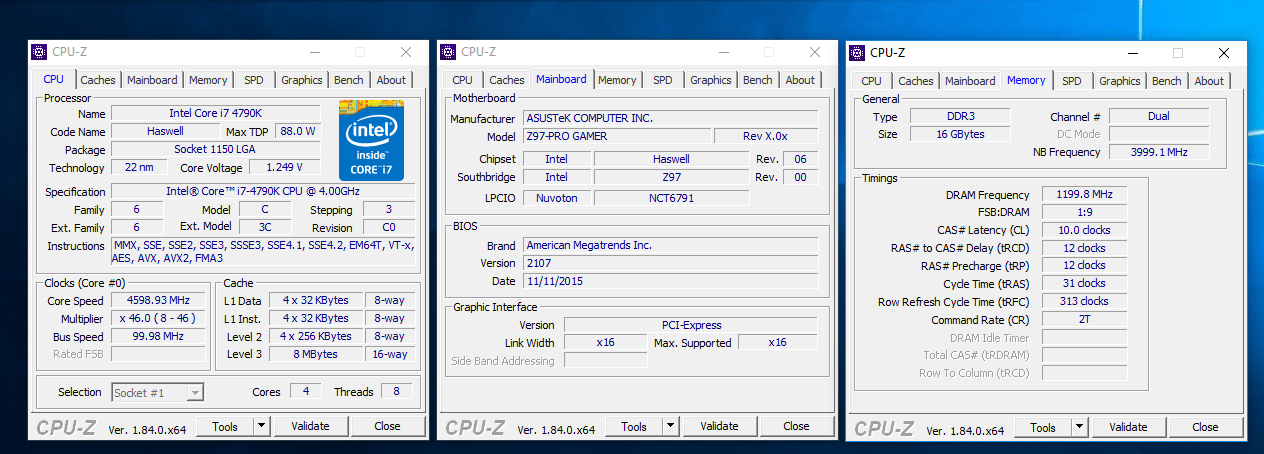Click the Close button in the Memory window footer
Image resolution: width=1264 pixels, height=454 pixels.
pos(1205,427)
